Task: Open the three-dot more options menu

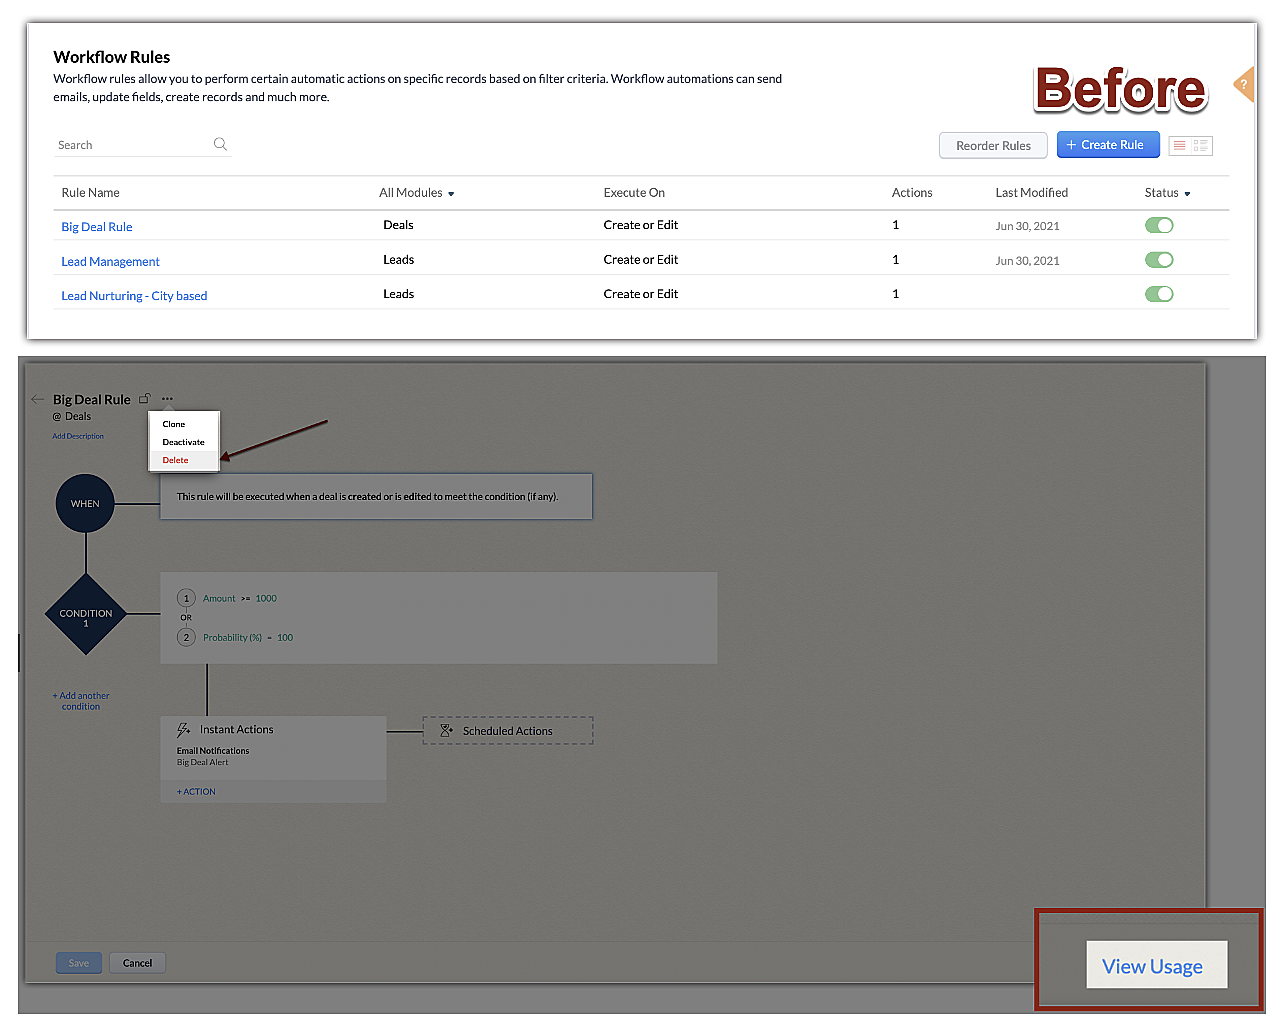Action: [x=167, y=399]
